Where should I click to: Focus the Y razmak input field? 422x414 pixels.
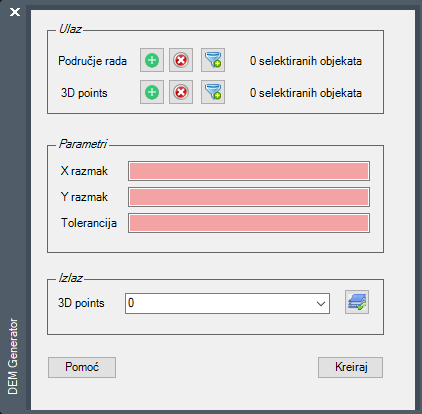click(249, 197)
